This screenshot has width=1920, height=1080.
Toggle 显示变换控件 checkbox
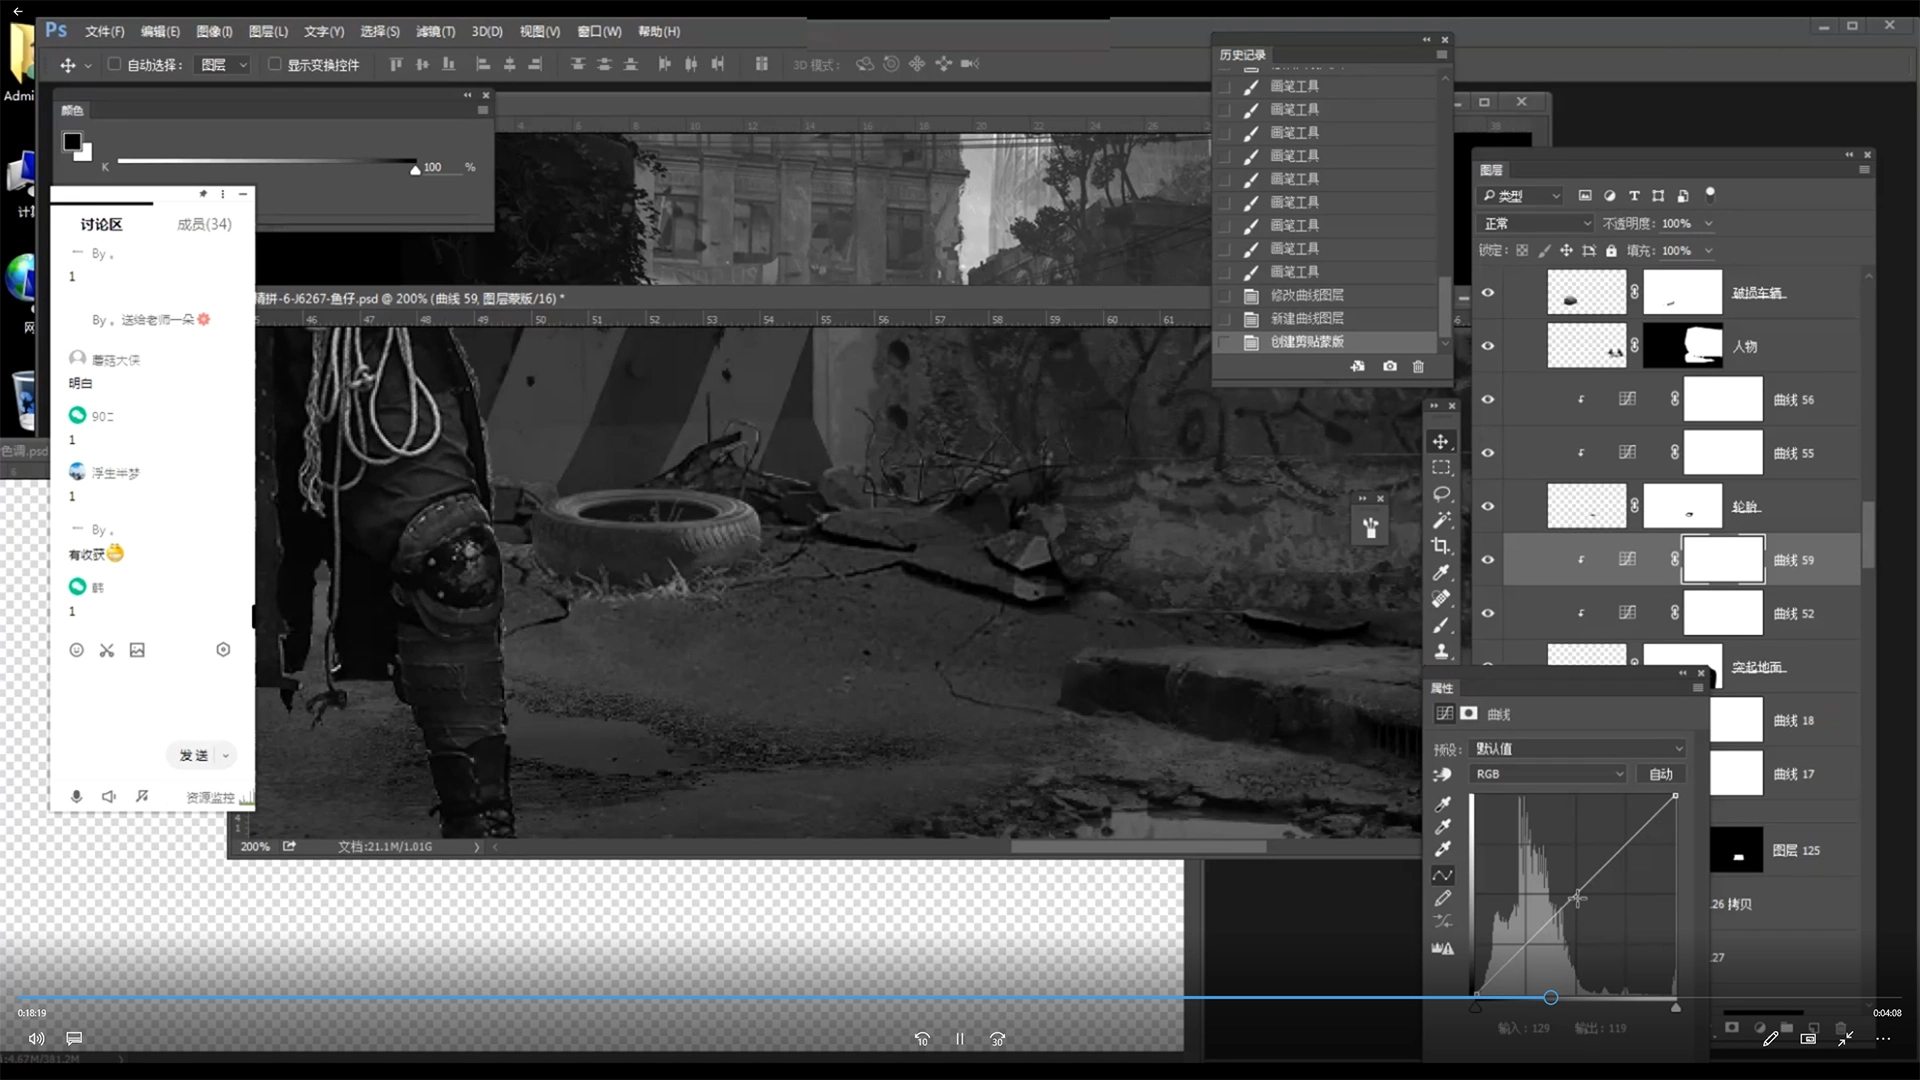[274, 64]
